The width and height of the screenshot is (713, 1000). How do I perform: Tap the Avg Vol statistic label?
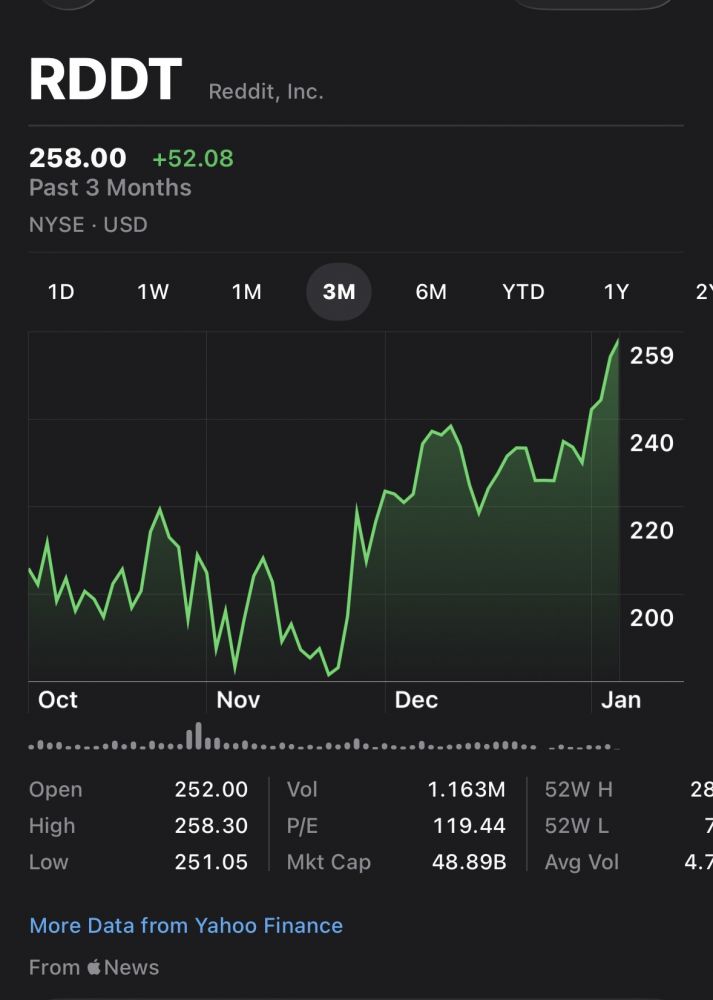coord(582,862)
